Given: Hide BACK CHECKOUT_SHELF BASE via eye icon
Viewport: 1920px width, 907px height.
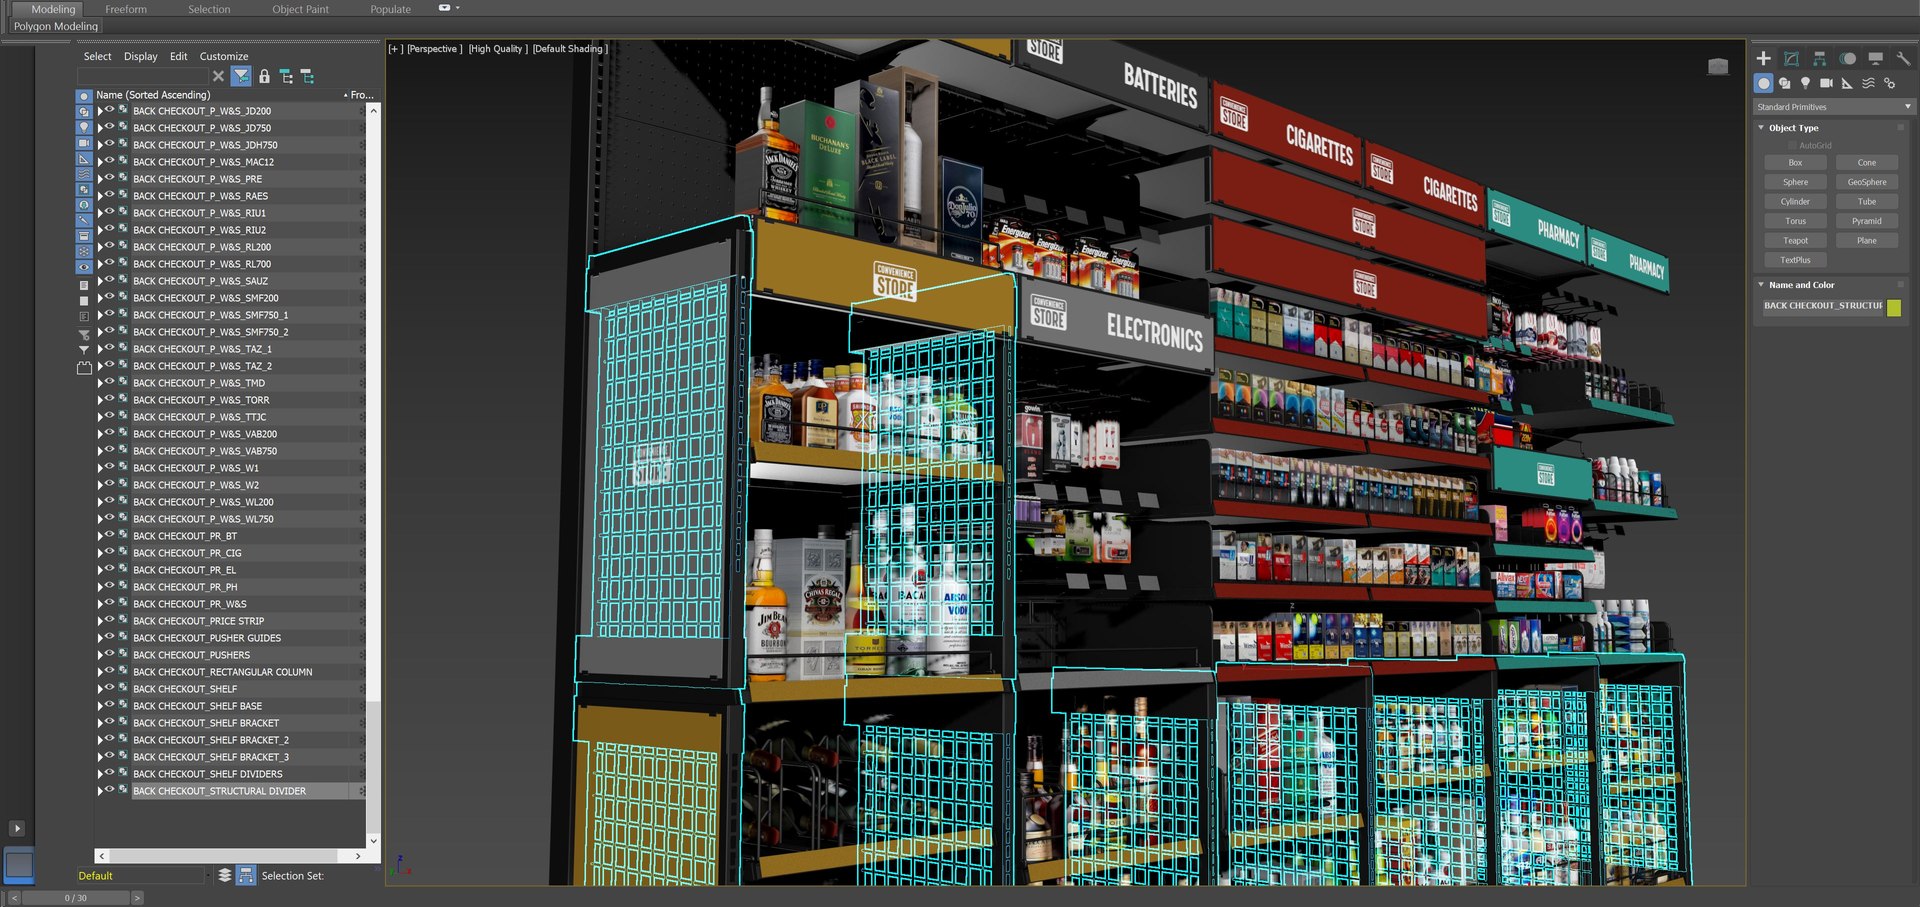Looking at the screenshot, I should (x=110, y=705).
